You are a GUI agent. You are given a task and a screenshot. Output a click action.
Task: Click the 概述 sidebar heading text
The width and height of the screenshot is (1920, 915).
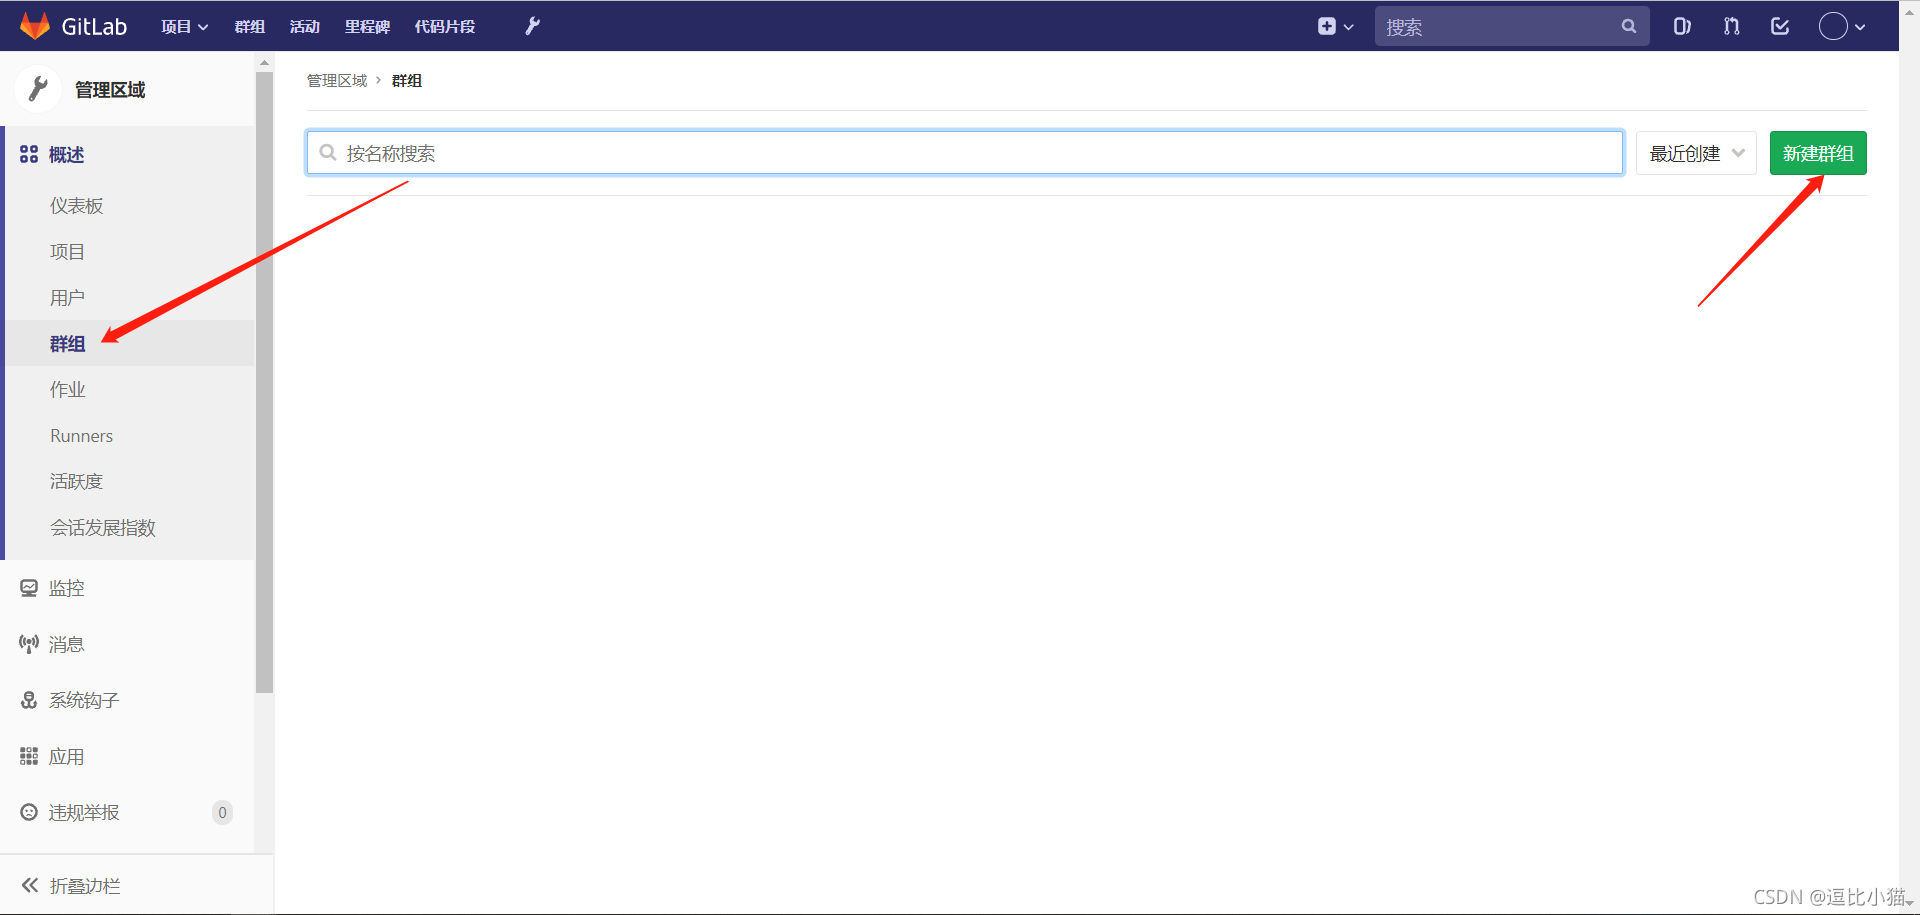point(67,154)
